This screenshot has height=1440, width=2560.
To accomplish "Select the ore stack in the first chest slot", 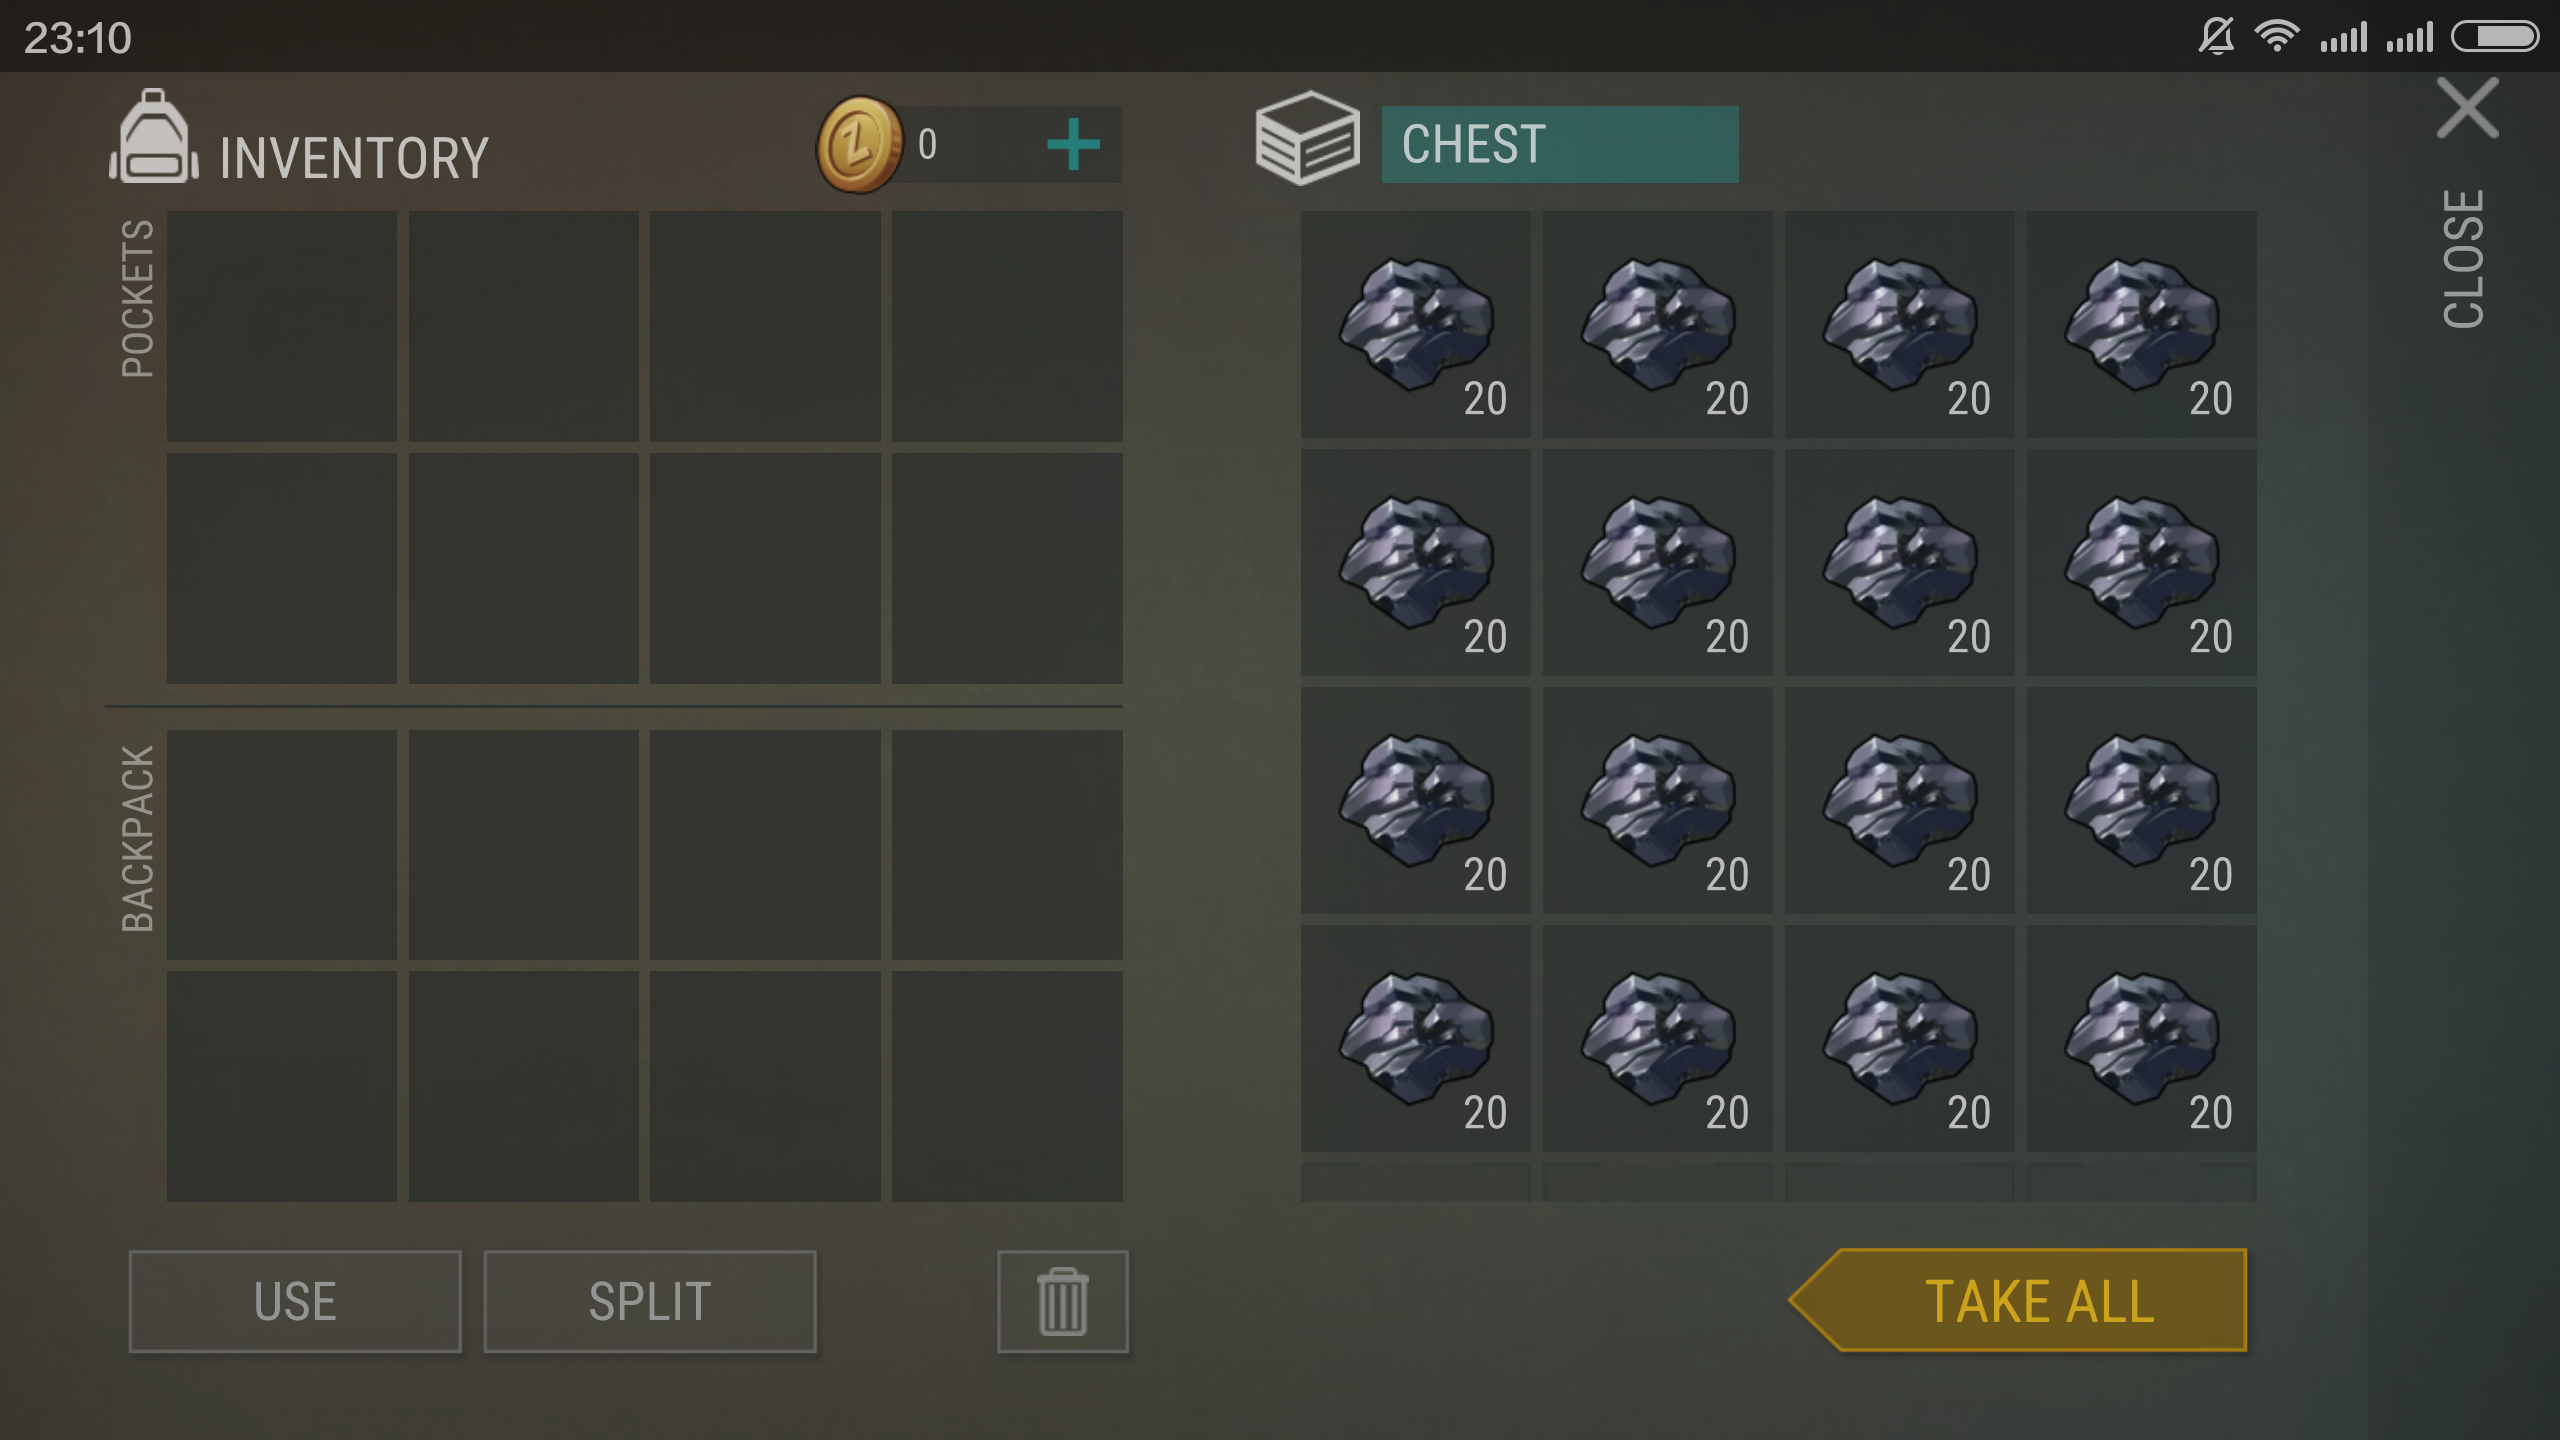I will coord(1415,324).
